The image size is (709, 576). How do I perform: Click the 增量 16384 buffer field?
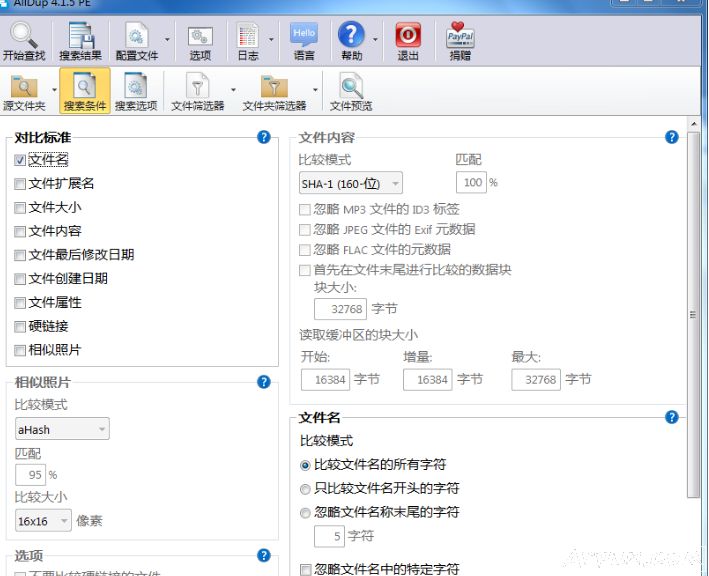[428, 379]
